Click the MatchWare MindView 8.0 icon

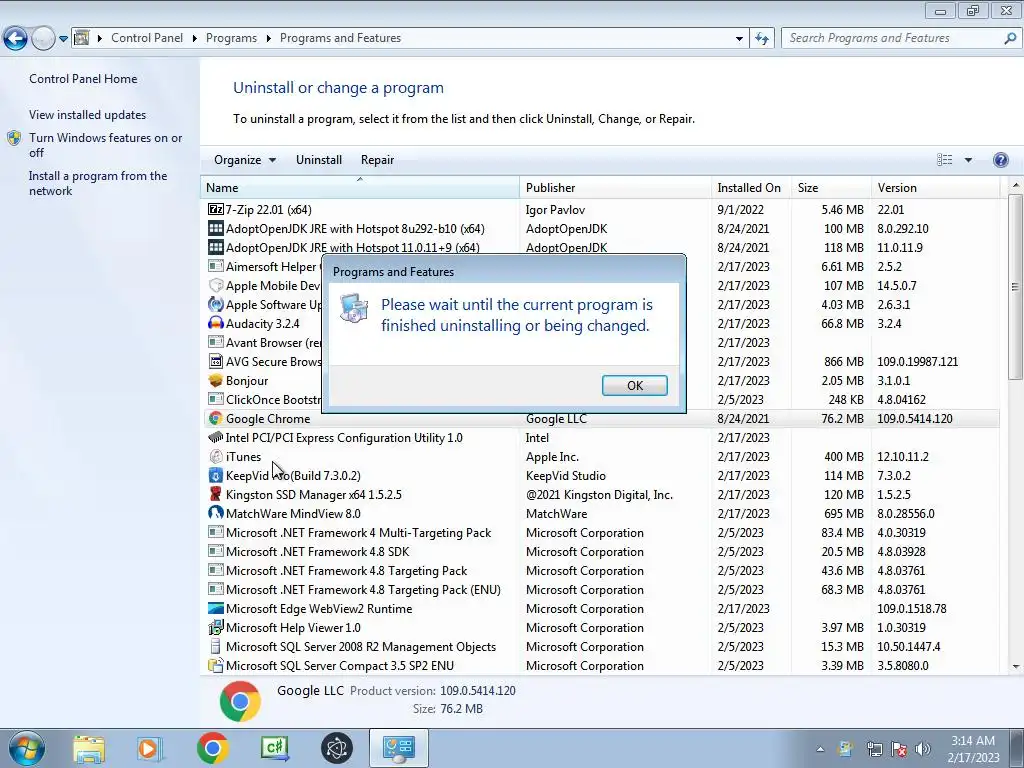[x=216, y=513]
